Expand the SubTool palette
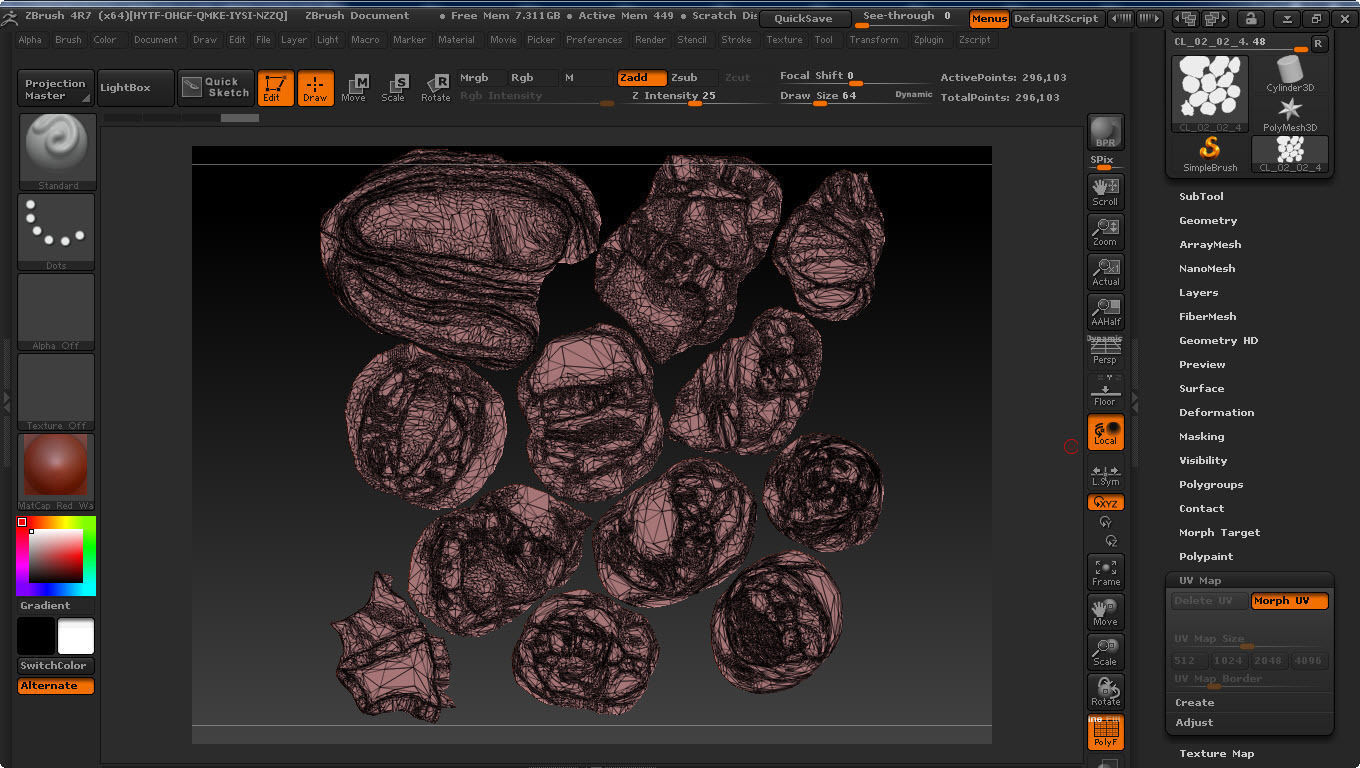The height and width of the screenshot is (768, 1360). click(1201, 197)
